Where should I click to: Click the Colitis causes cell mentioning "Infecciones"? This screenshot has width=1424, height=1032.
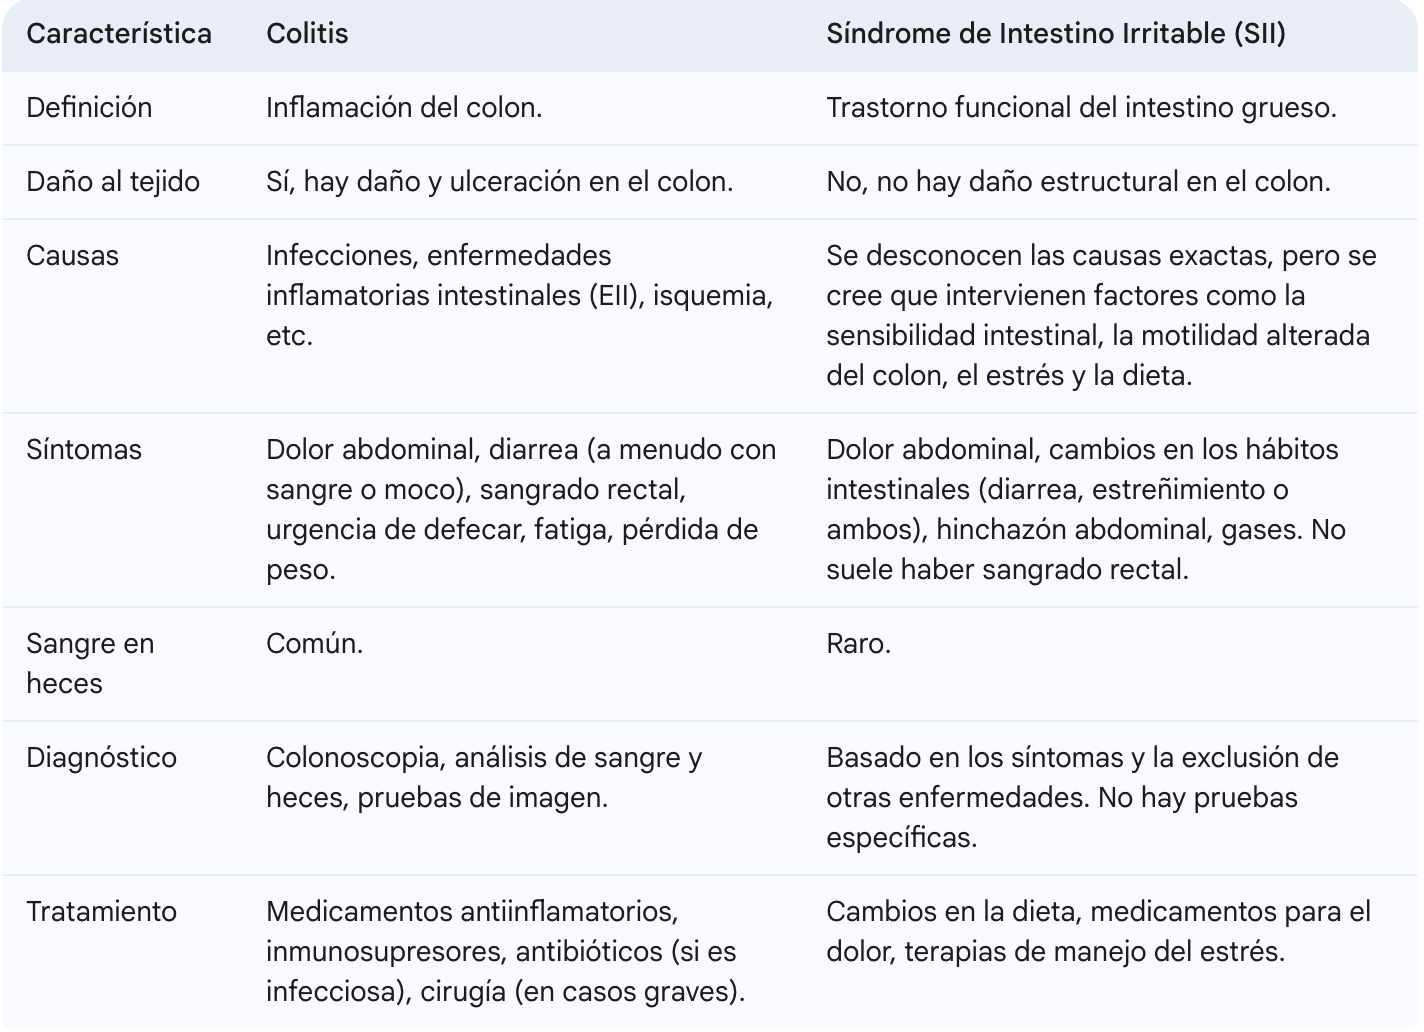click(519, 296)
